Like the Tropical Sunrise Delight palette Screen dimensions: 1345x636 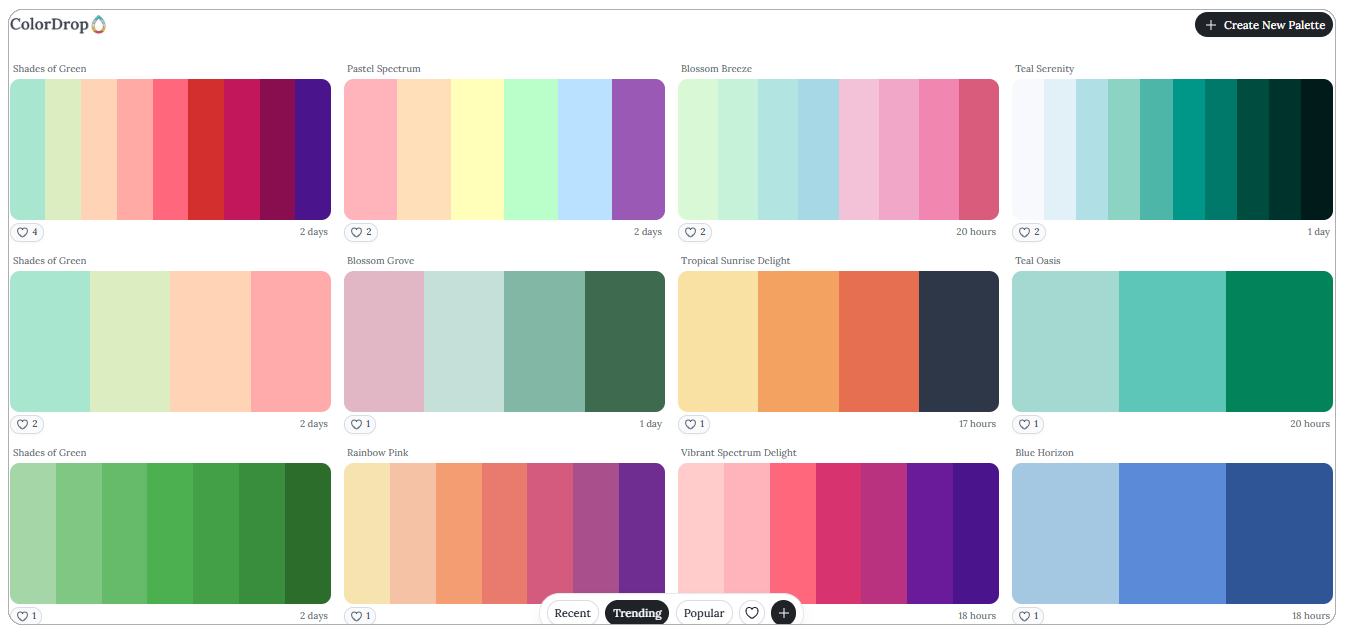coord(694,423)
